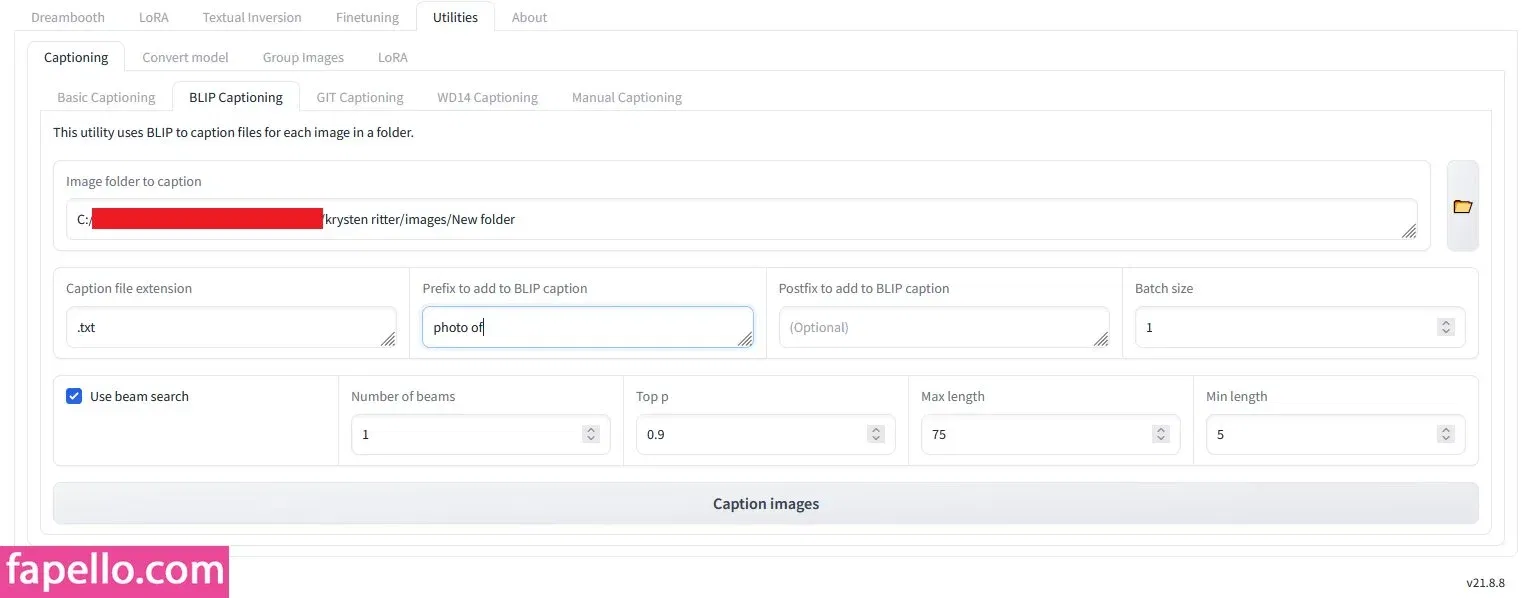This screenshot has width=1530, height=598.
Task: Click the Number of beams stepper arrows
Action: tap(590, 434)
